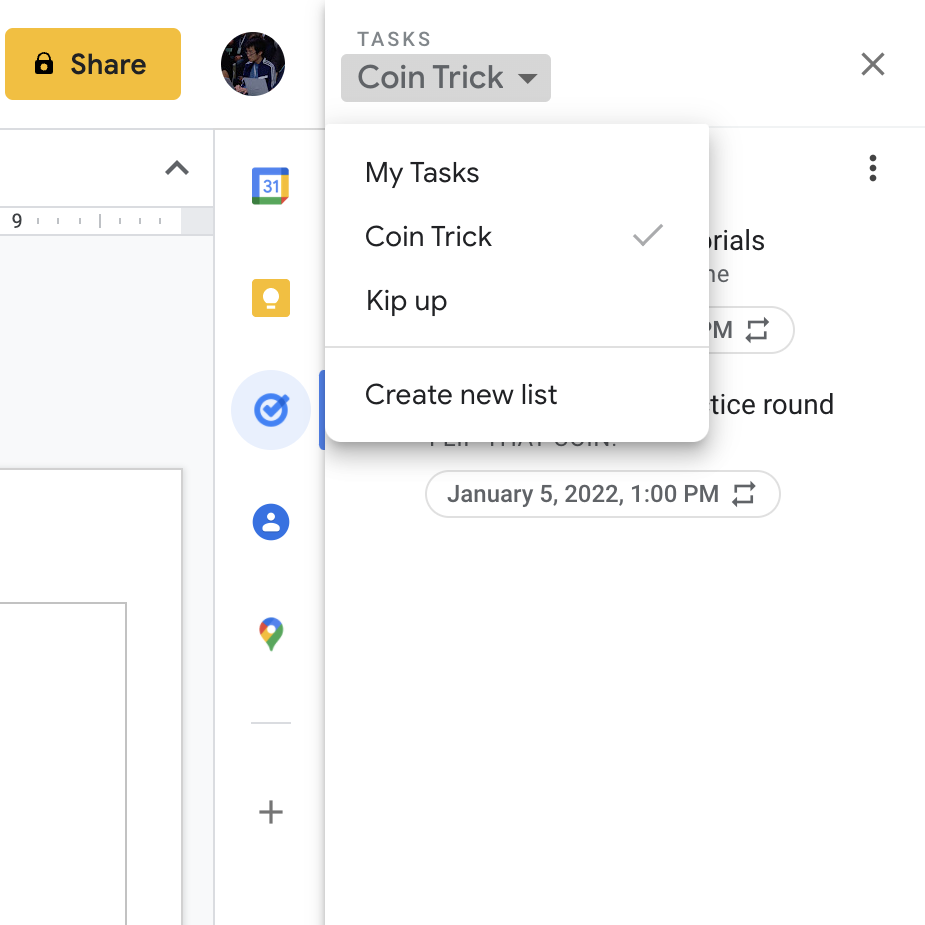Click Create new list option
Image resolution: width=925 pixels, height=925 pixels.
pyautogui.click(x=461, y=395)
